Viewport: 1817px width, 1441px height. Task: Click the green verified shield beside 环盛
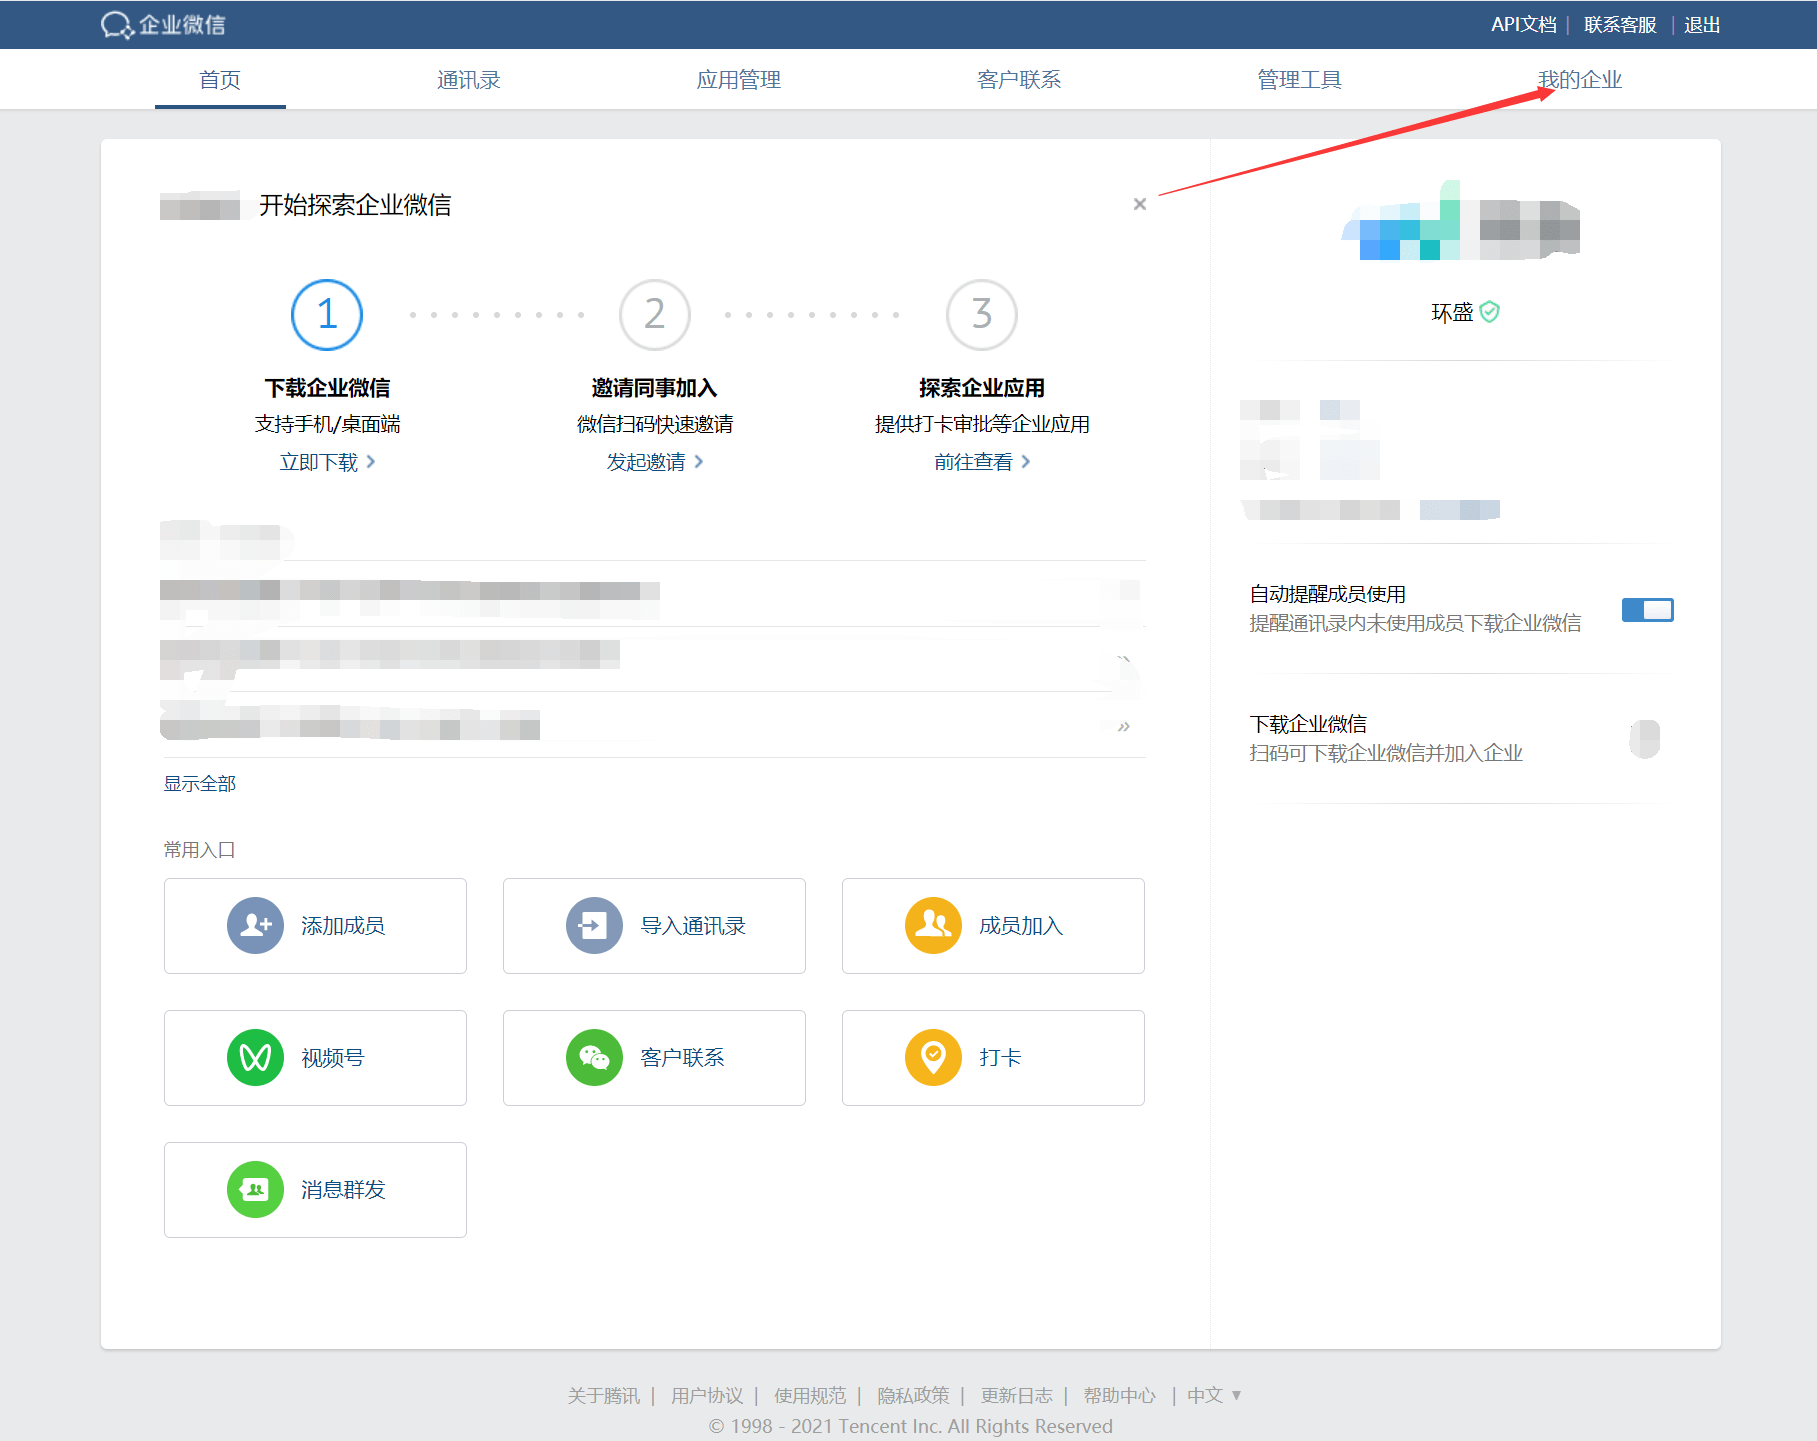[1490, 312]
